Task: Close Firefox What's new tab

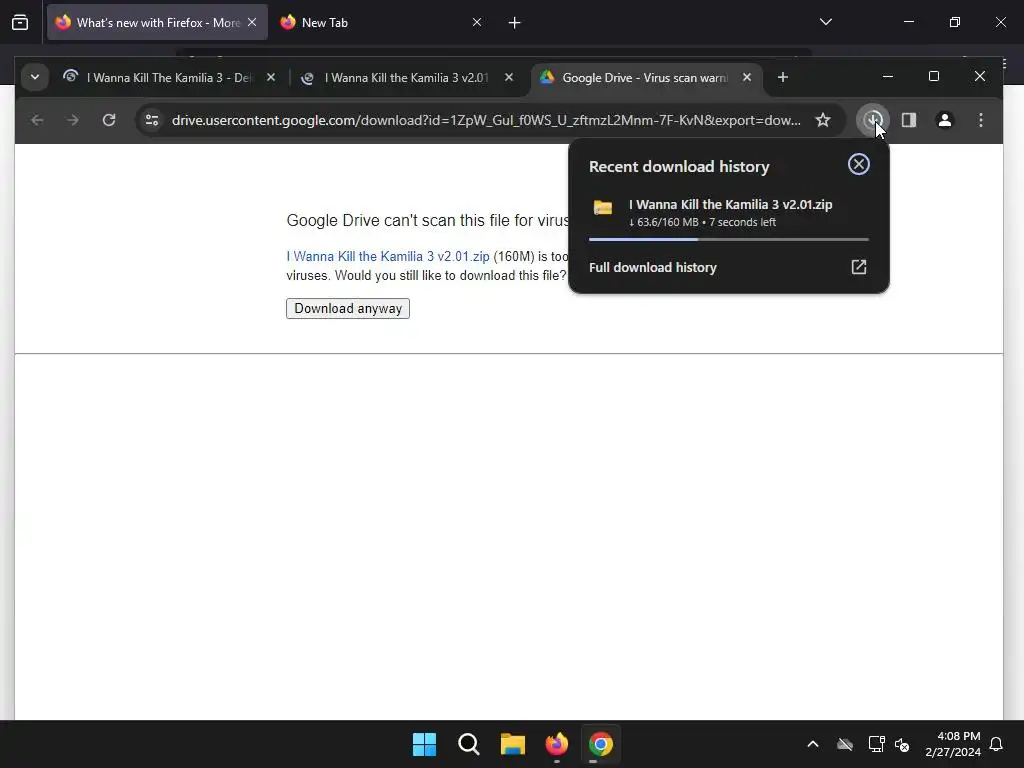Action: [x=252, y=22]
